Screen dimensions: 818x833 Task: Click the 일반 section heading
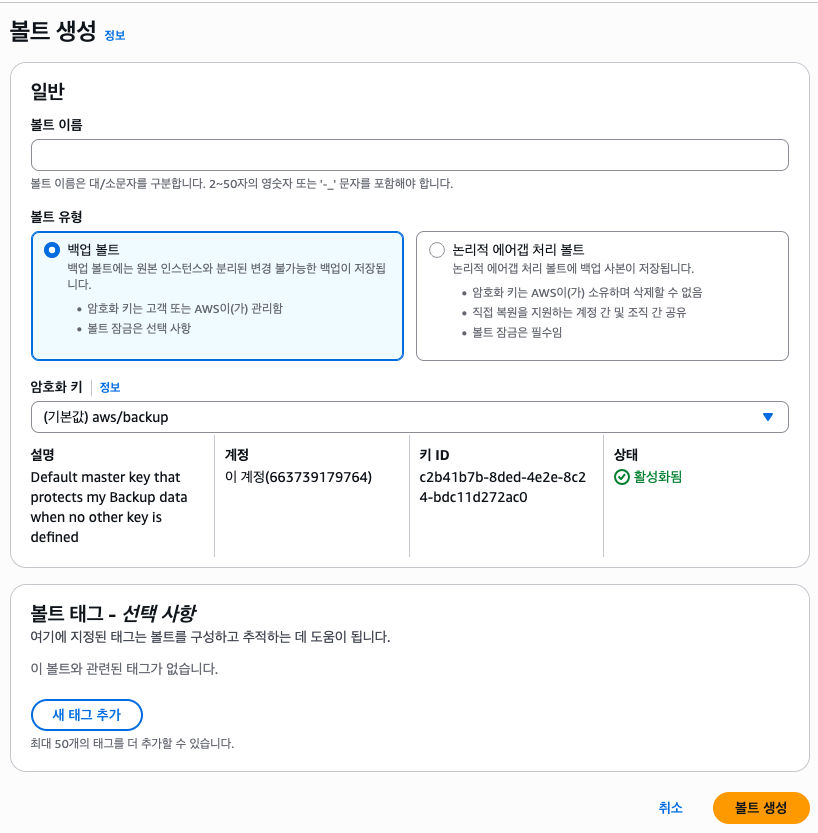pyautogui.click(x=48, y=91)
